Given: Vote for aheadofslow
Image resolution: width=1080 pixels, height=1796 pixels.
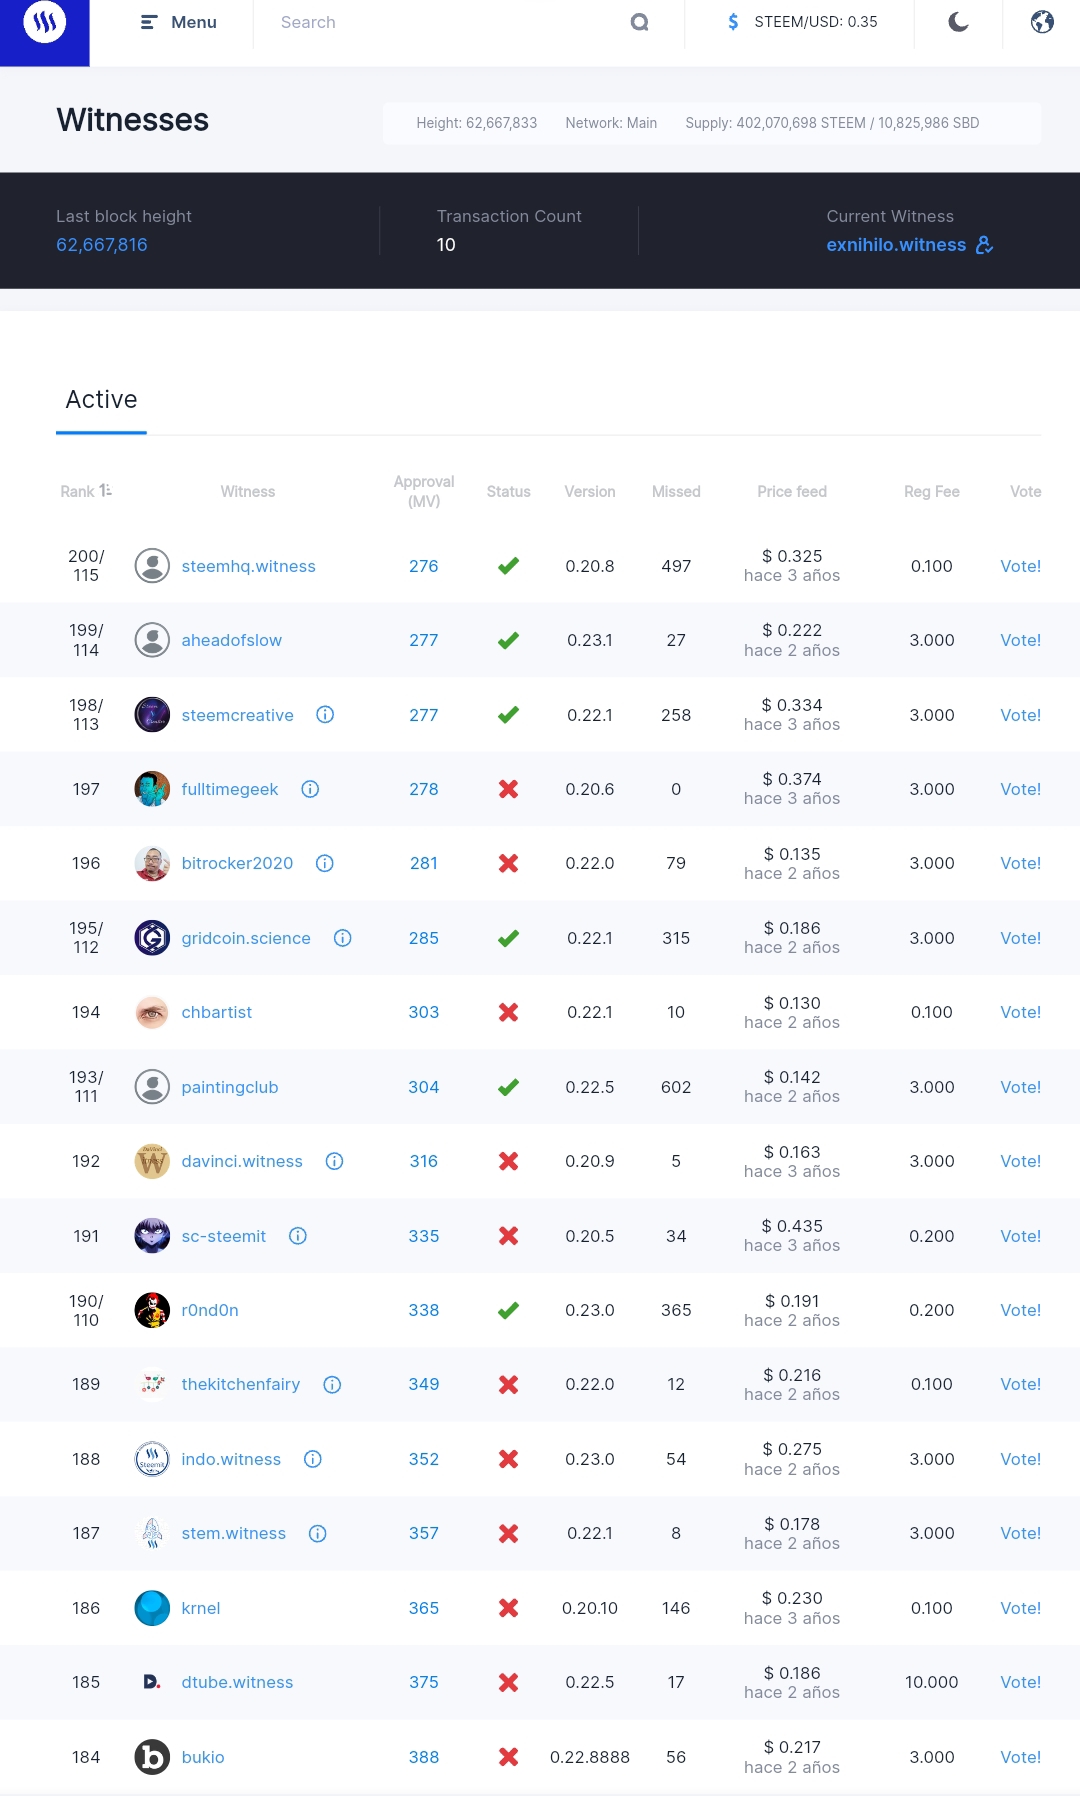Looking at the screenshot, I should [x=1020, y=640].
